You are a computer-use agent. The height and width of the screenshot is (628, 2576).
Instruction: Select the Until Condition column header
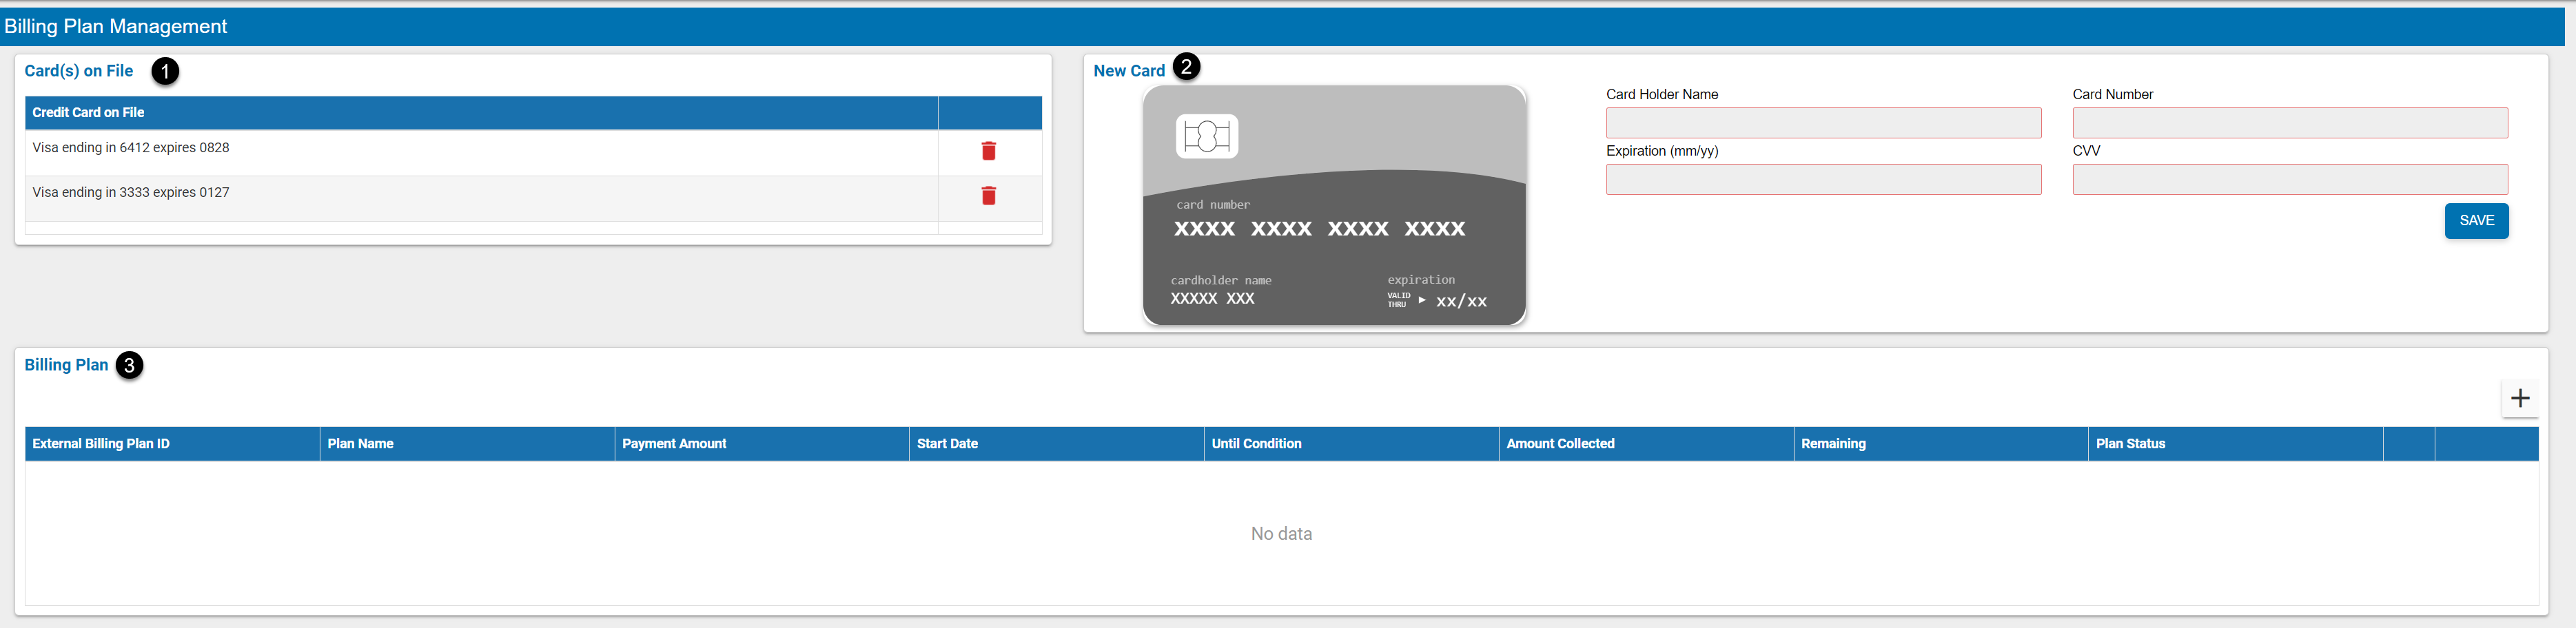(1256, 443)
